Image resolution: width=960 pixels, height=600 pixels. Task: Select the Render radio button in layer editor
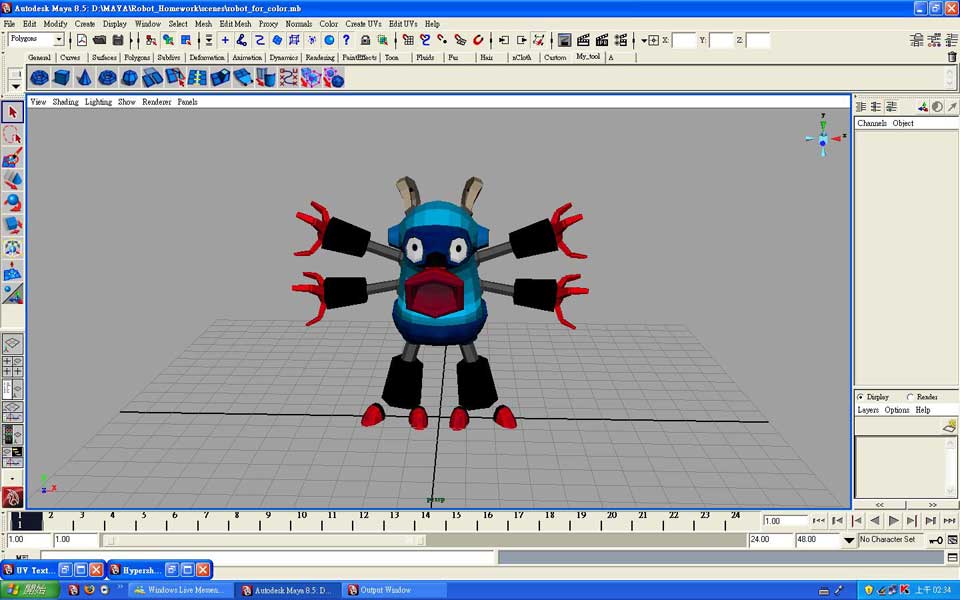coord(909,397)
